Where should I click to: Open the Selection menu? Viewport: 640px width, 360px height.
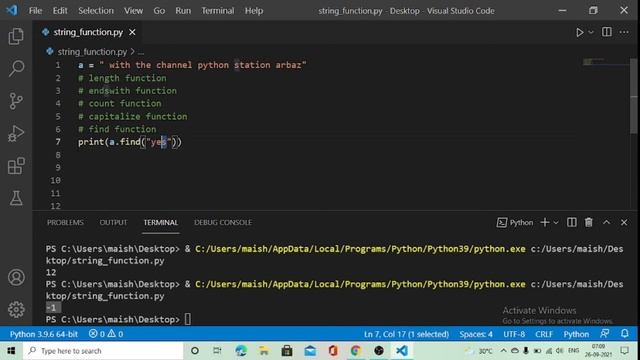click(96, 11)
